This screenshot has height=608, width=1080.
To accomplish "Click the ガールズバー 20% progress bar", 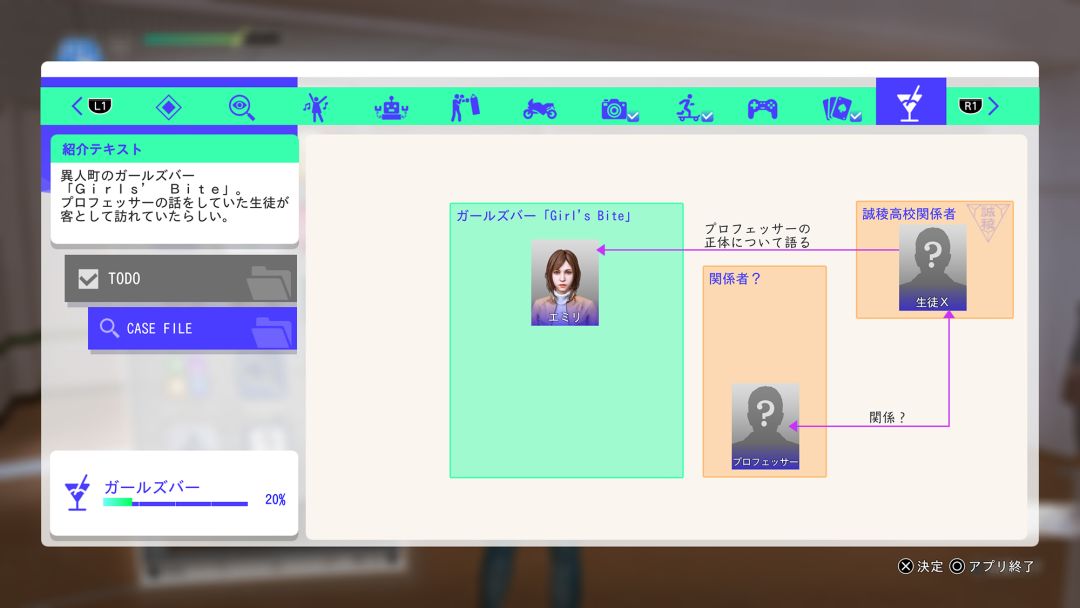I will [x=175, y=503].
